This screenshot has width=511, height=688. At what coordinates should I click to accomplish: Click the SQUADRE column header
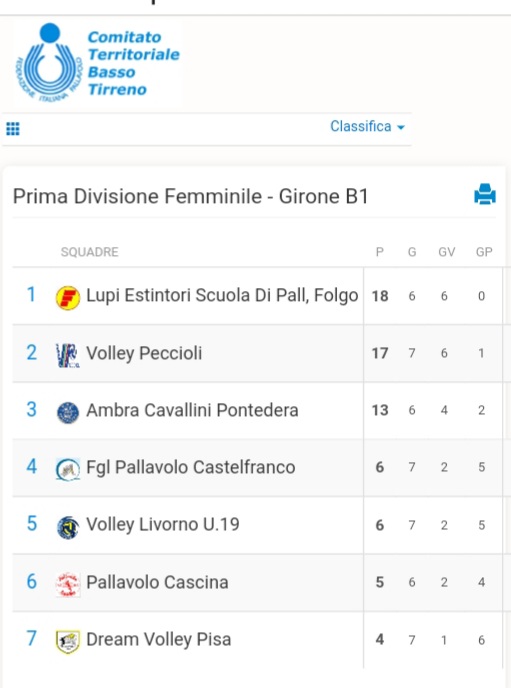(x=89, y=252)
